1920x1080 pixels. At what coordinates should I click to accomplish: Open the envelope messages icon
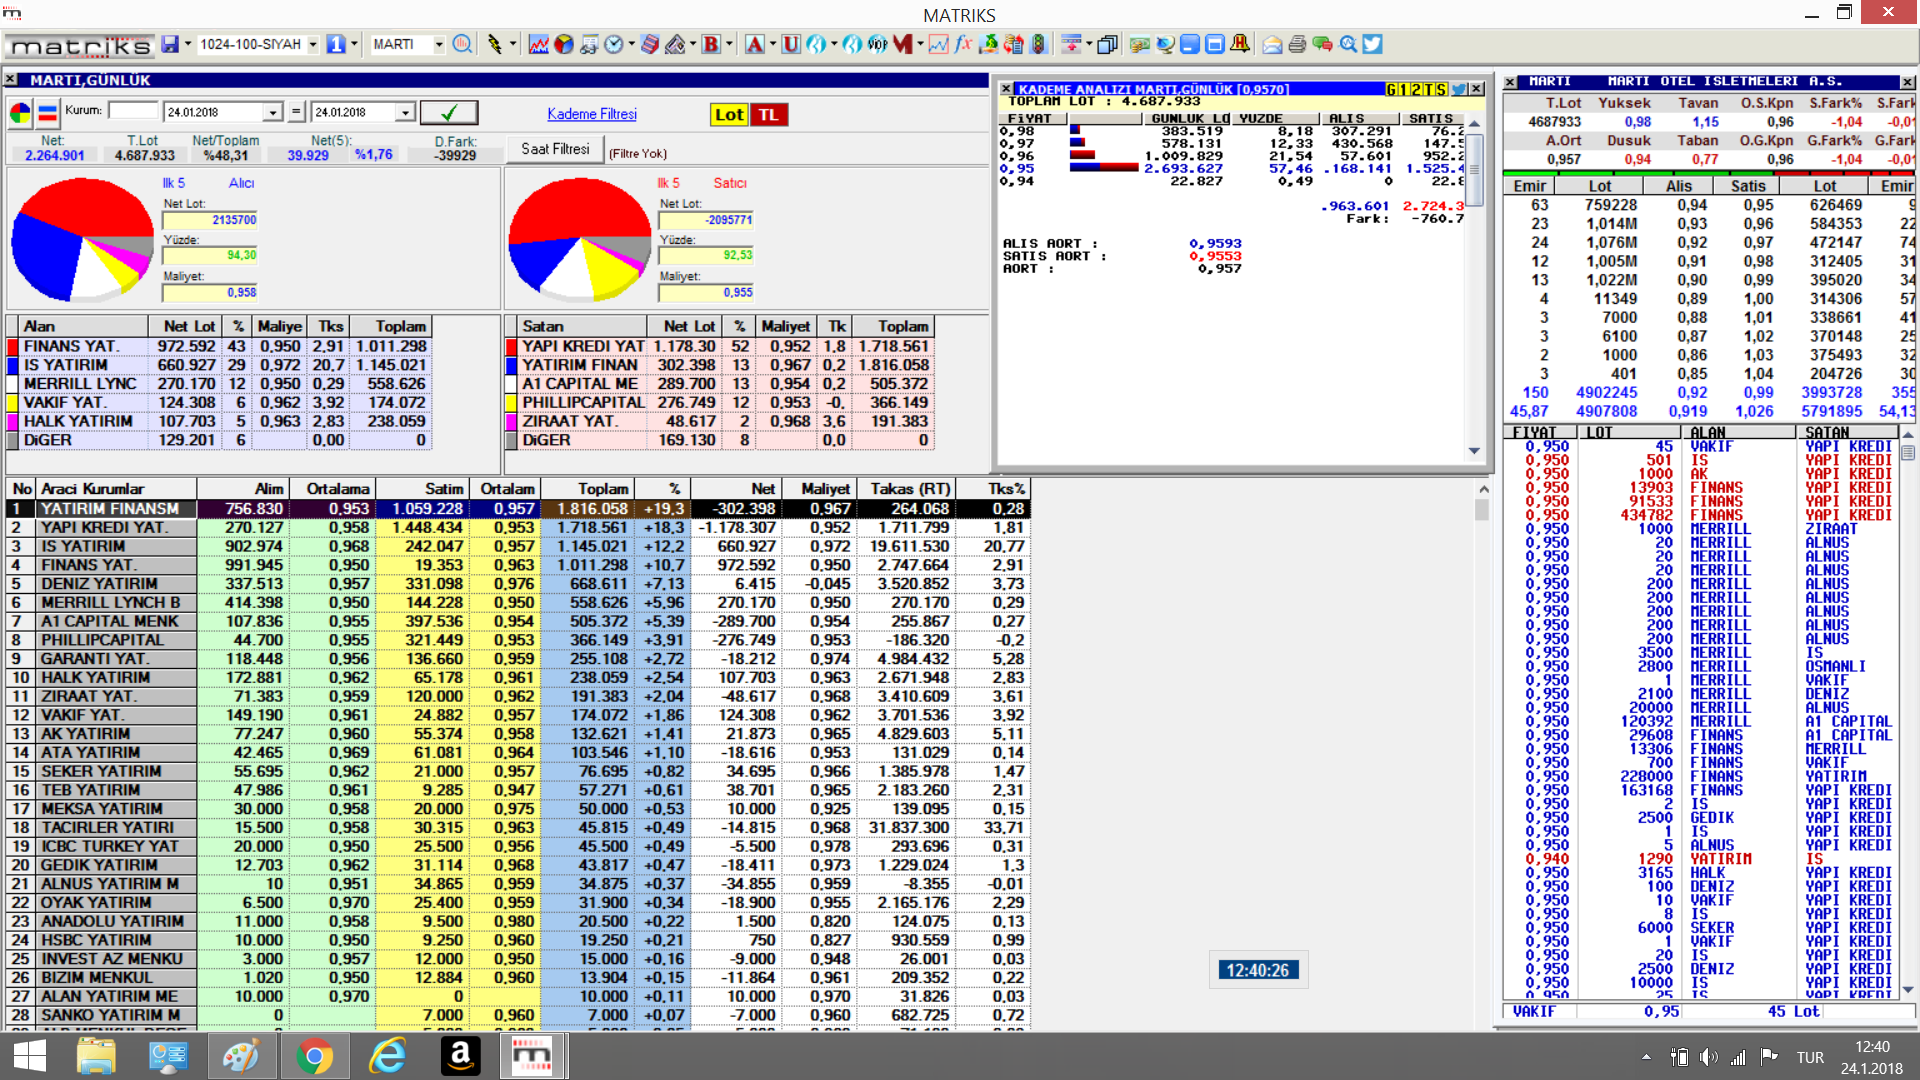(1272, 44)
